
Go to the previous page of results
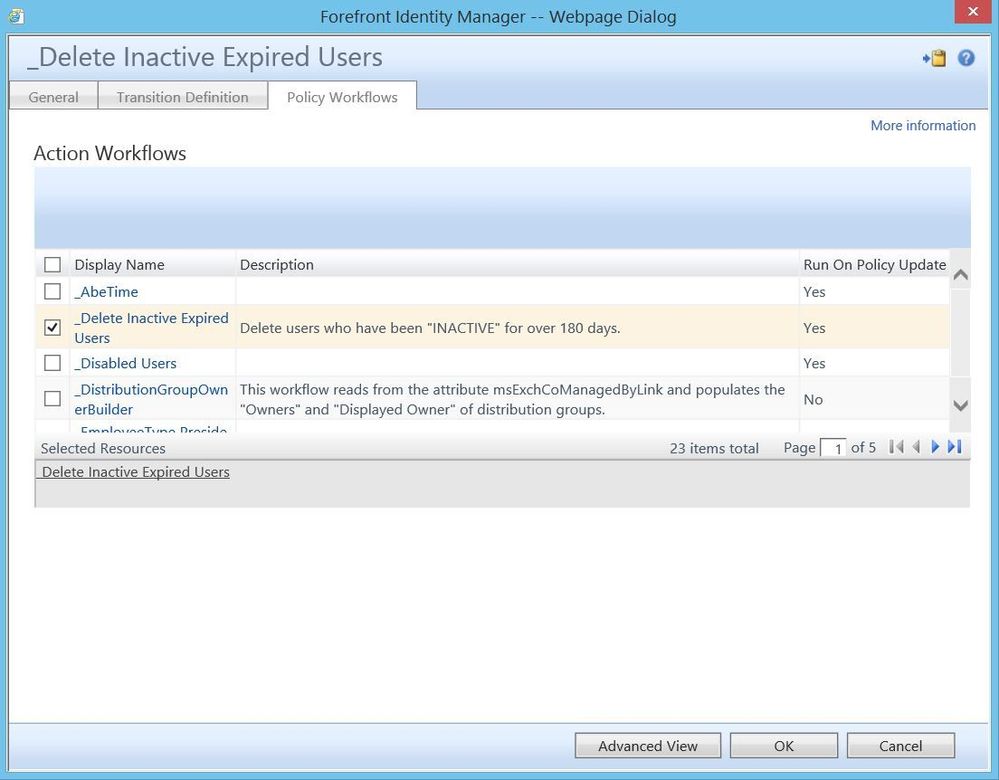click(x=916, y=447)
